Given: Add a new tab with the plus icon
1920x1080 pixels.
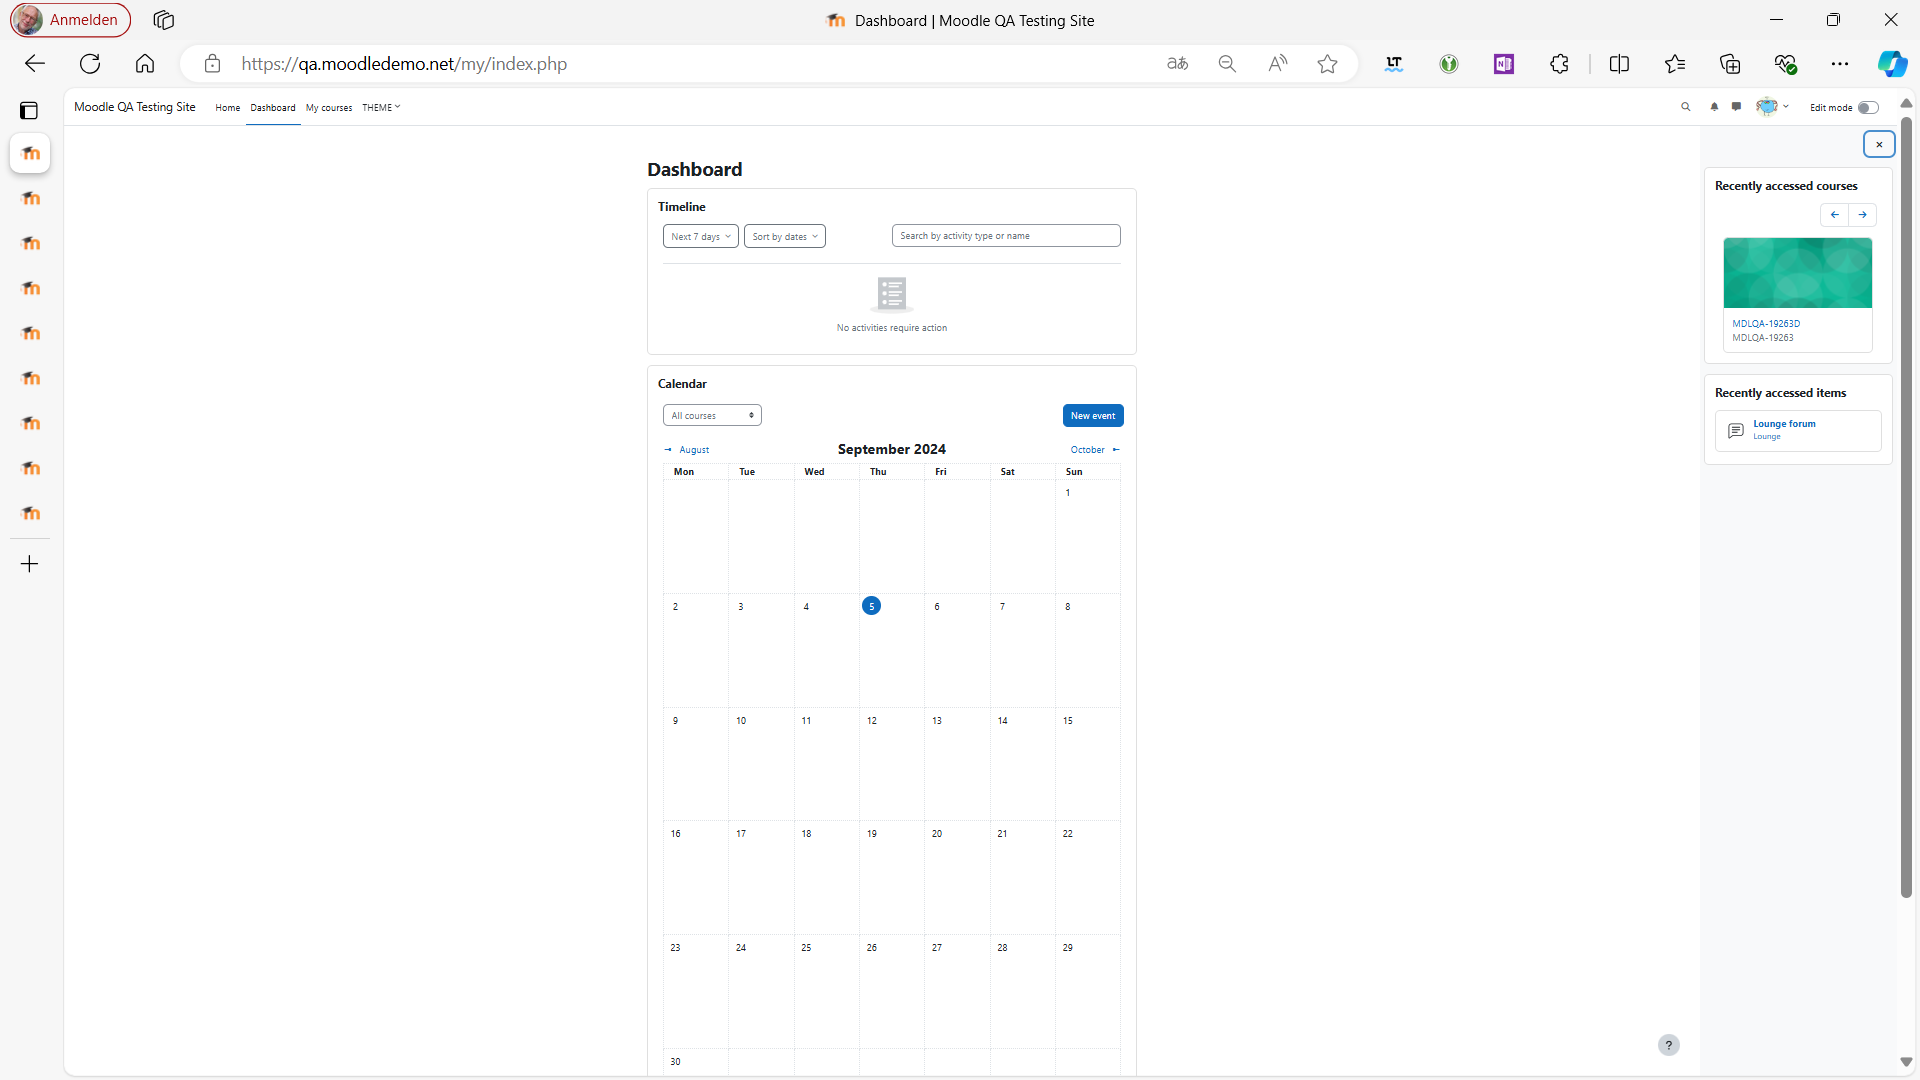Looking at the screenshot, I should [x=30, y=564].
